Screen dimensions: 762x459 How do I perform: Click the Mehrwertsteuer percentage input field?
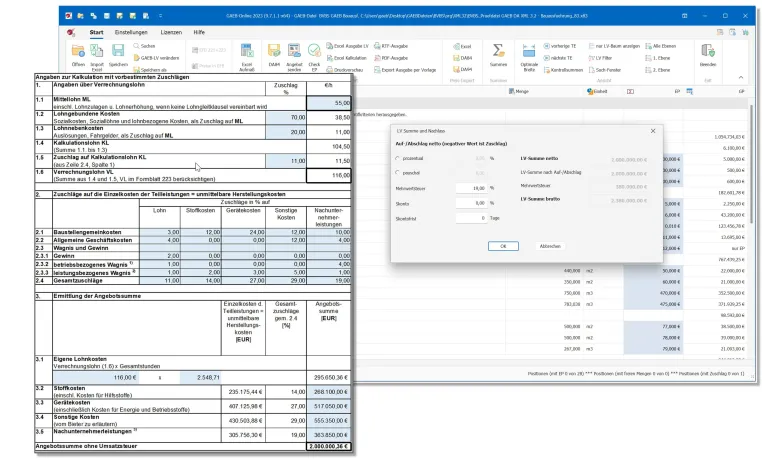pos(471,188)
